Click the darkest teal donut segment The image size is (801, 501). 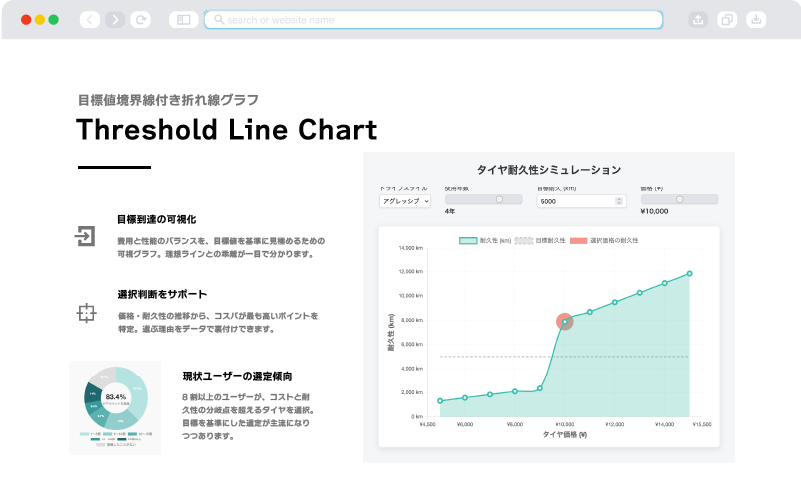click(x=92, y=394)
